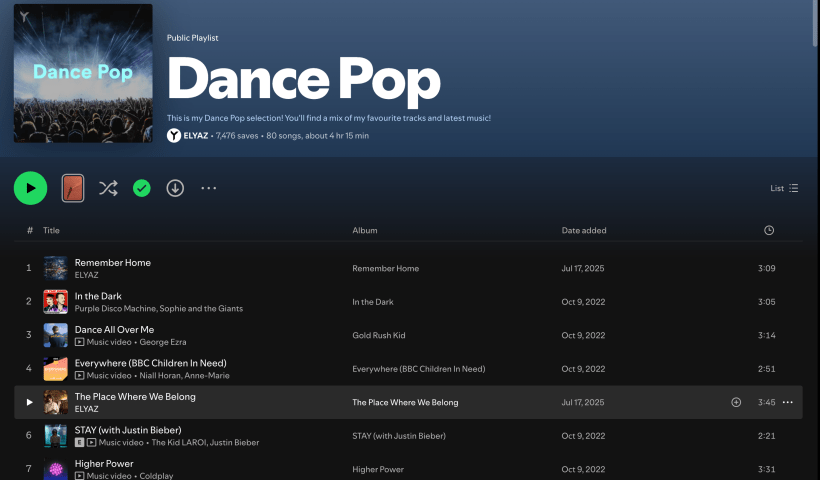This screenshot has height=480, width=820.
Task: Download the playlist with the arrow icon
Action: (x=175, y=188)
